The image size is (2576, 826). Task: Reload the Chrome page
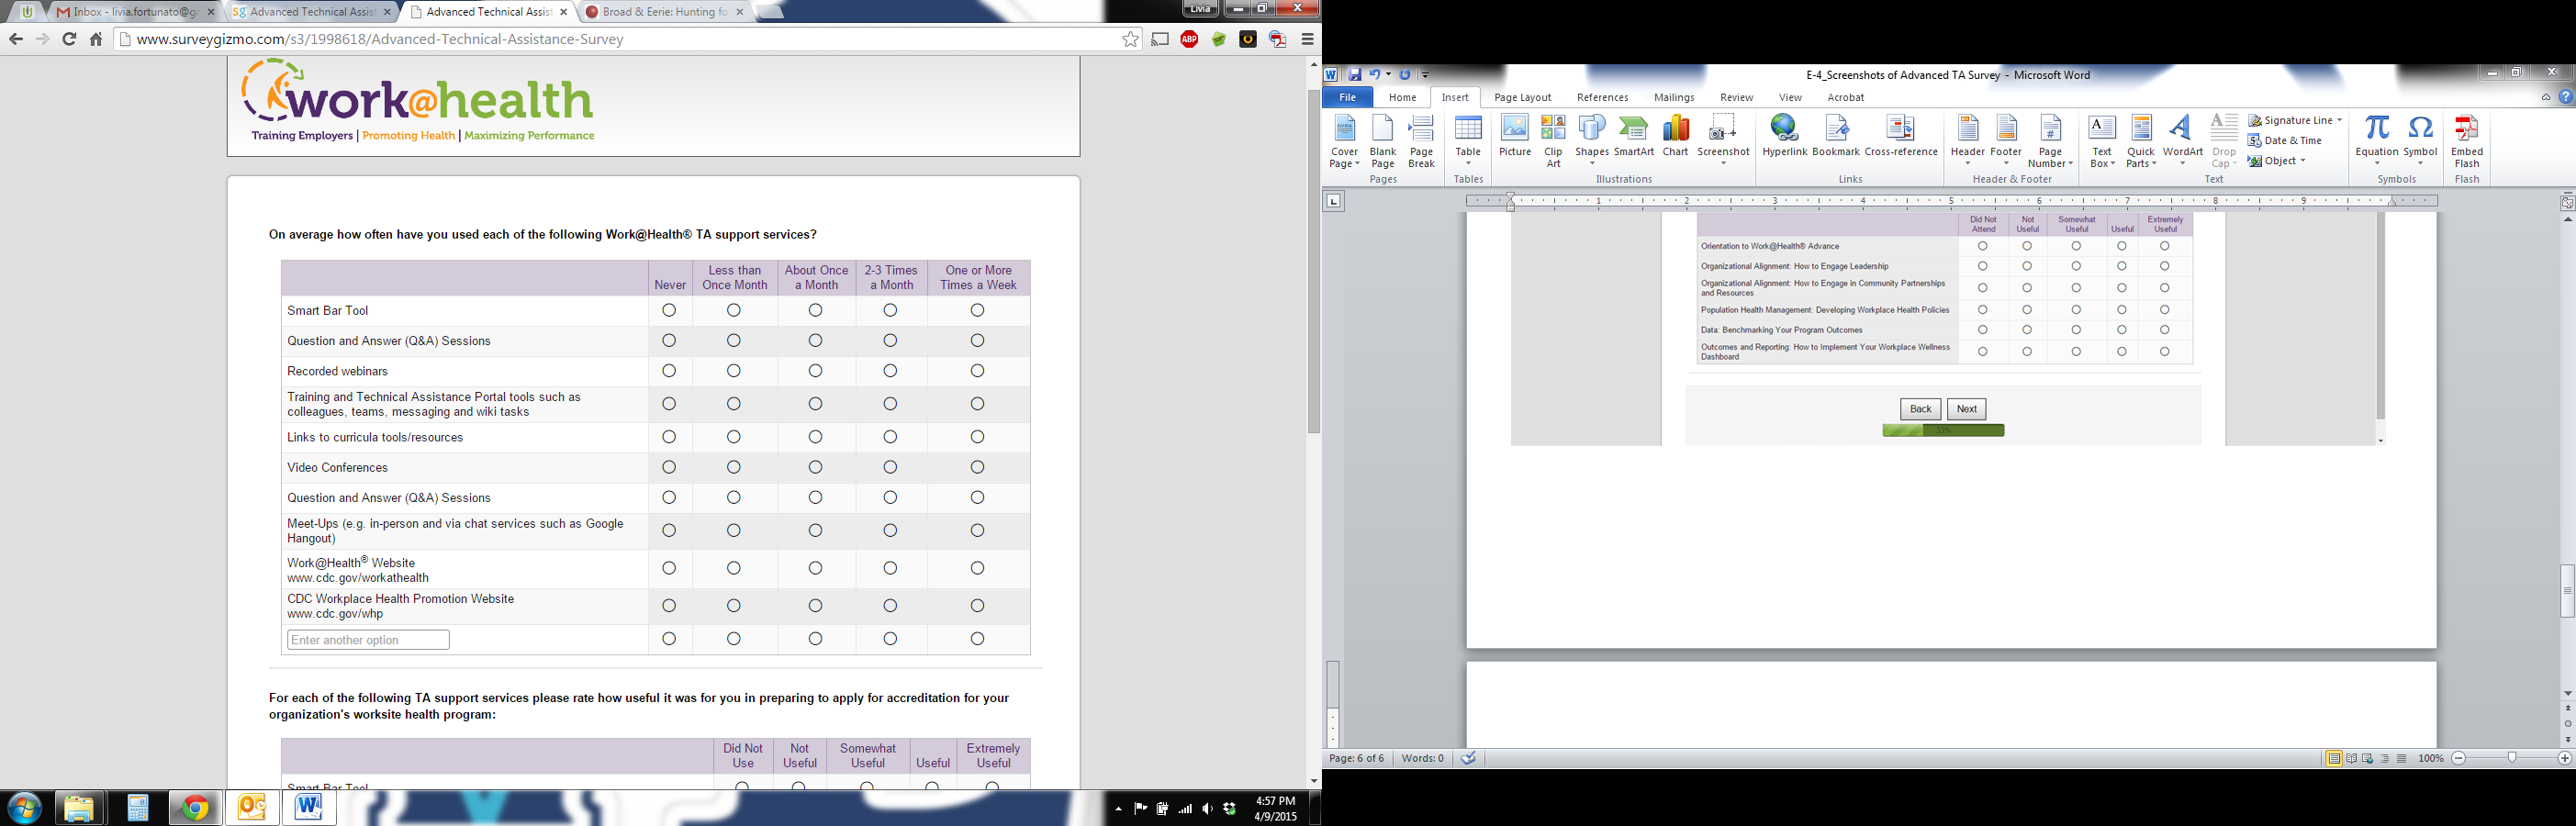(69, 39)
